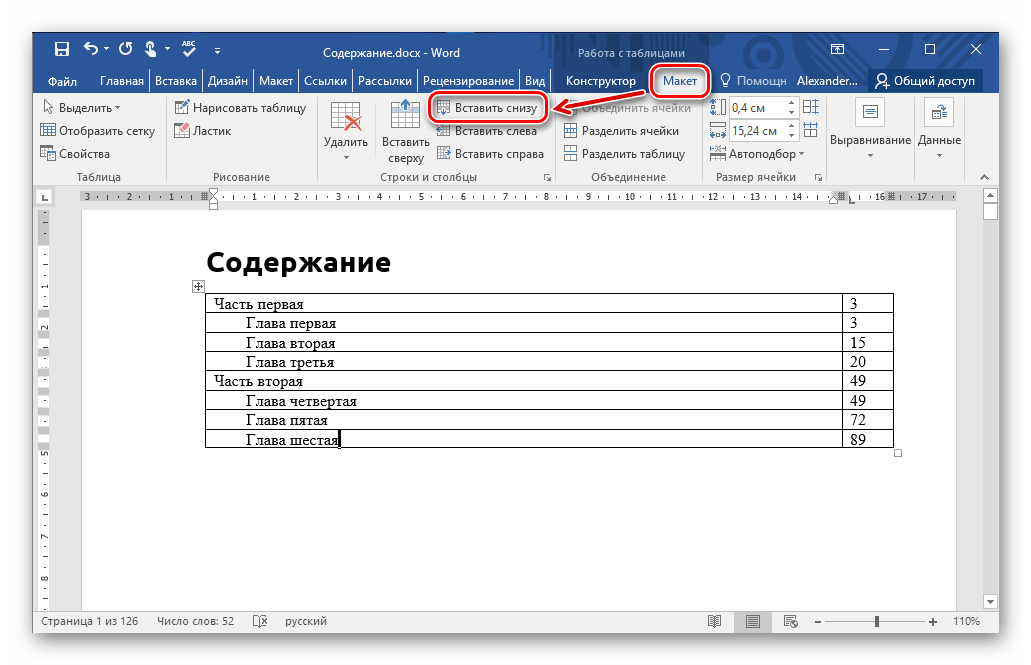Image resolution: width=1031 pixels, height=665 pixels.
Task: Switch to Web Layout view in status bar
Action: click(790, 621)
